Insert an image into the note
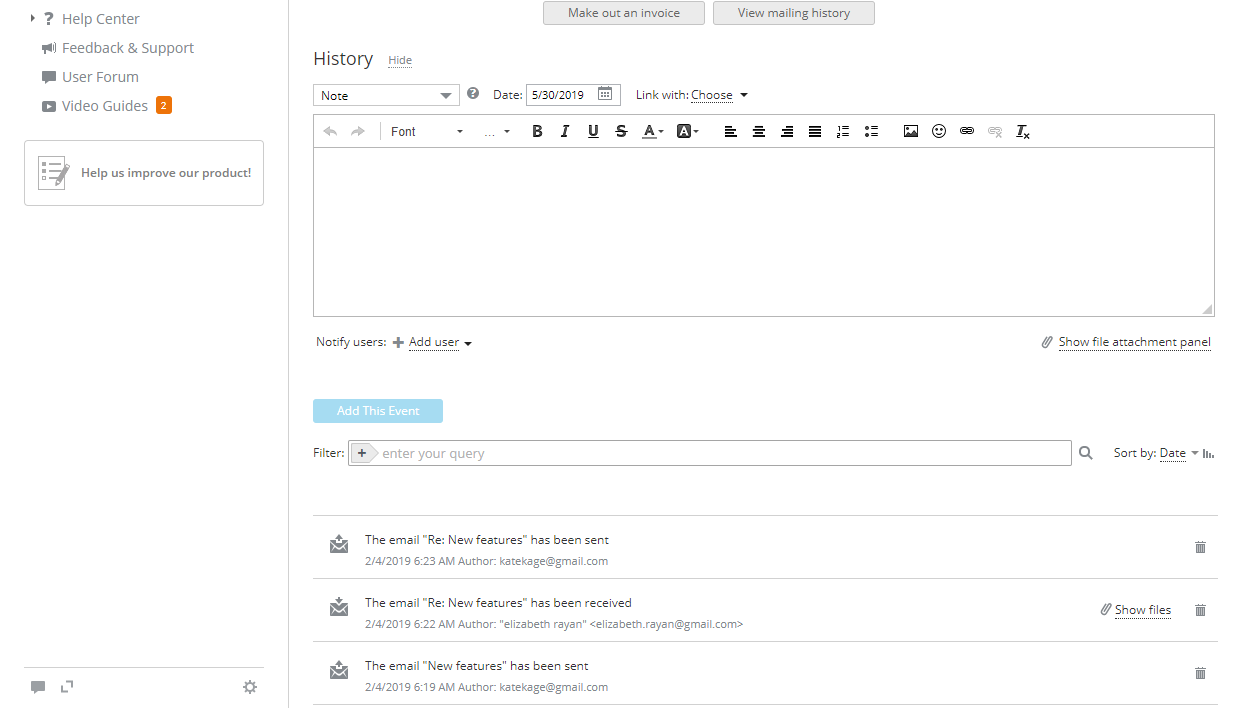This screenshot has height=708, width=1240. pos(910,131)
